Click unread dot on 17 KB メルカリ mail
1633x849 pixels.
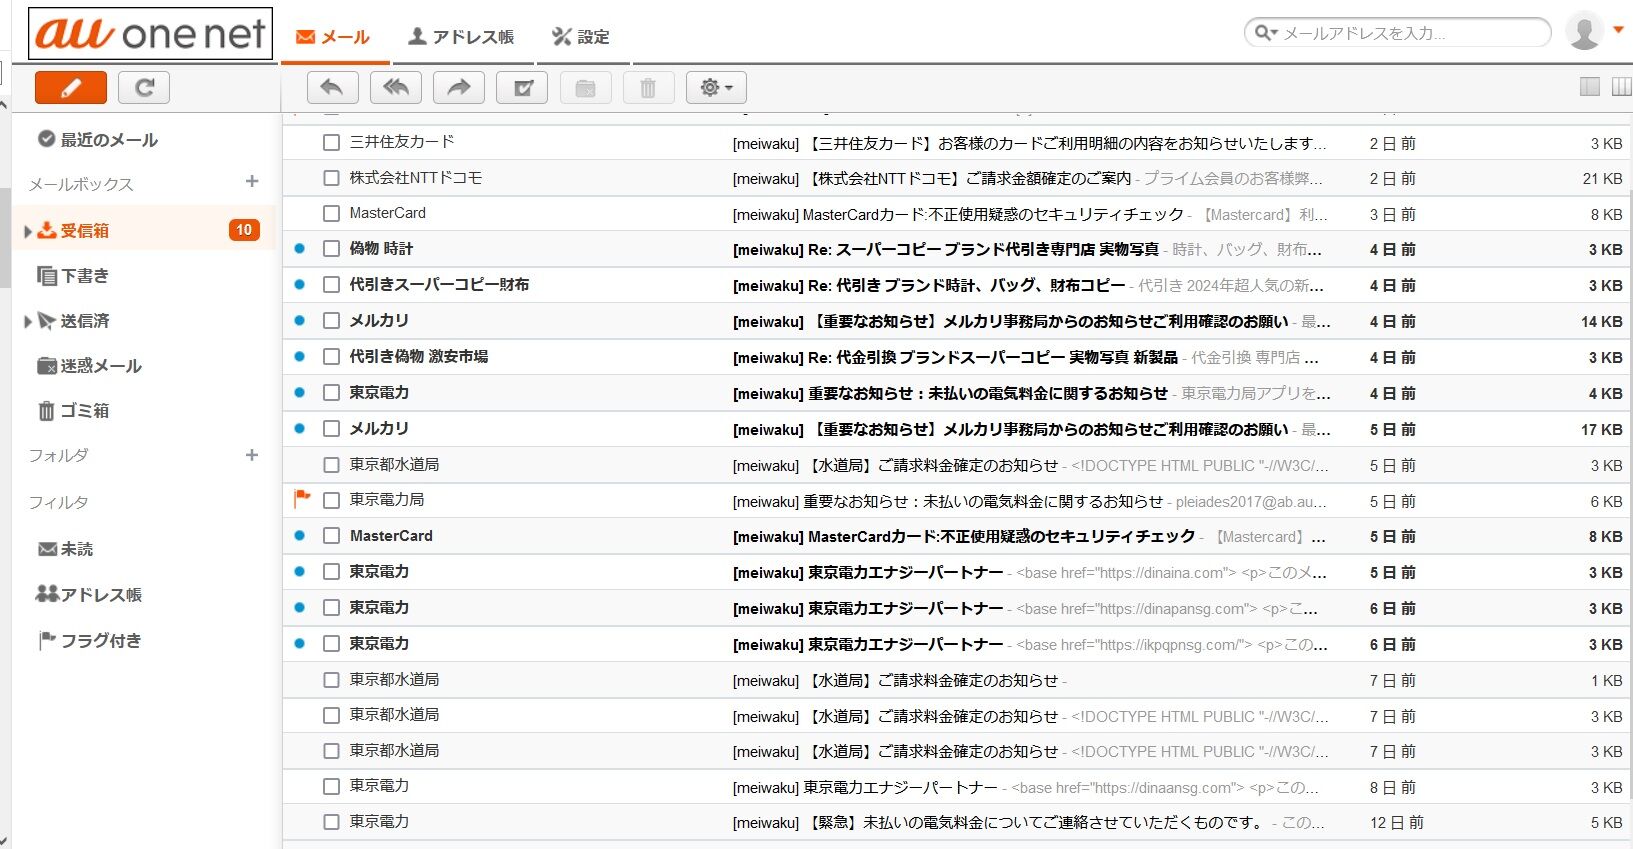tap(299, 429)
